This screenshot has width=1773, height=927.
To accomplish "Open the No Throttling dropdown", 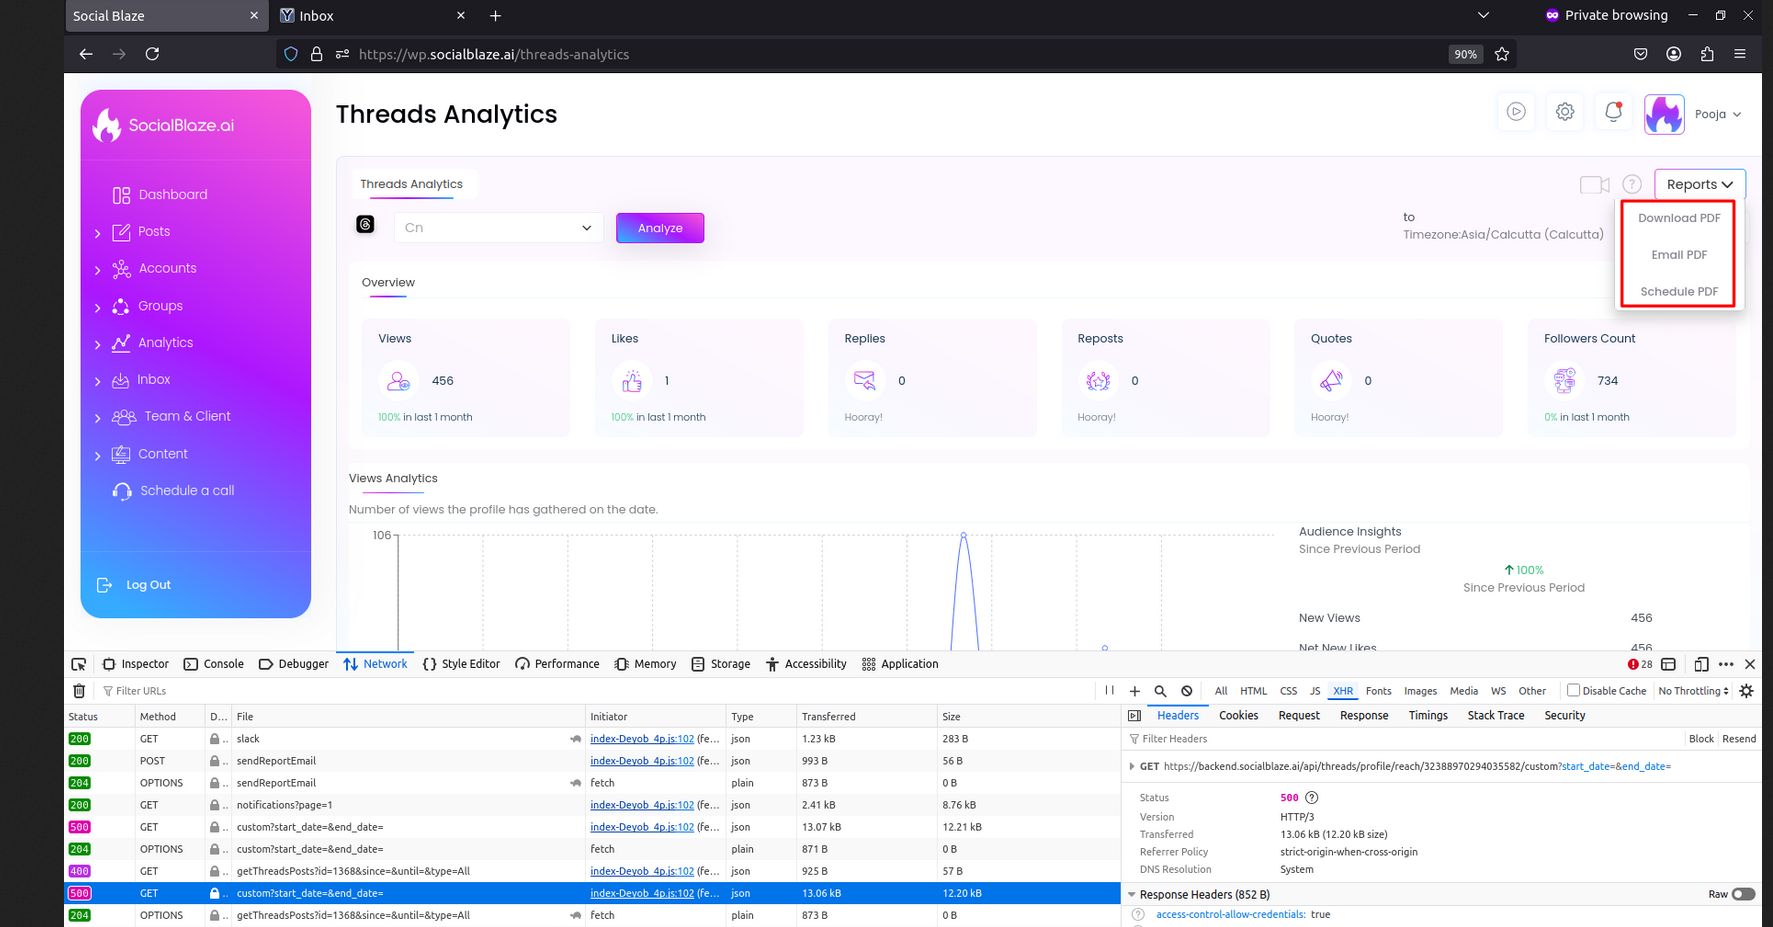I will [1692, 691].
